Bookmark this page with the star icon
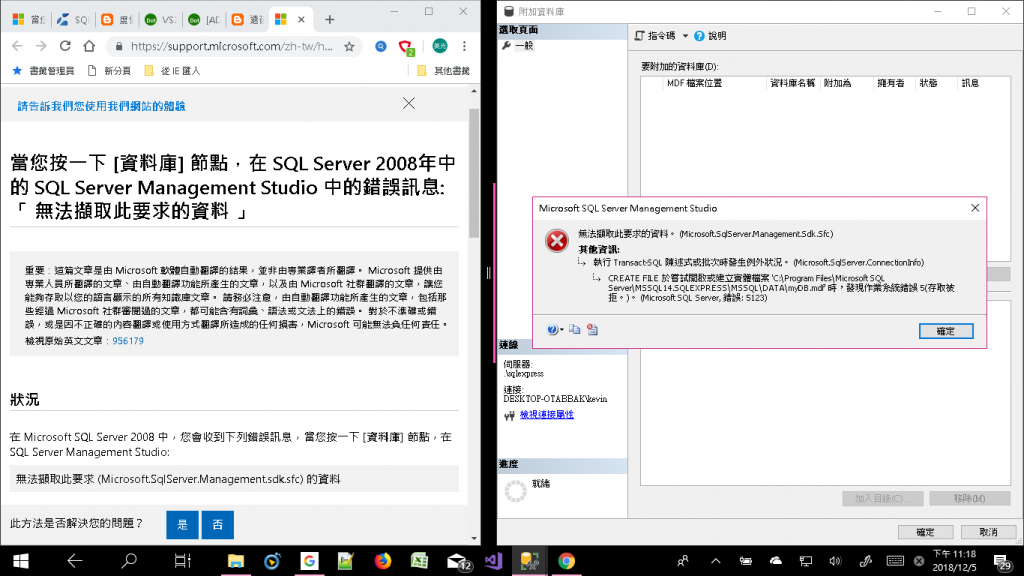Image resolution: width=1024 pixels, height=576 pixels. click(x=349, y=46)
